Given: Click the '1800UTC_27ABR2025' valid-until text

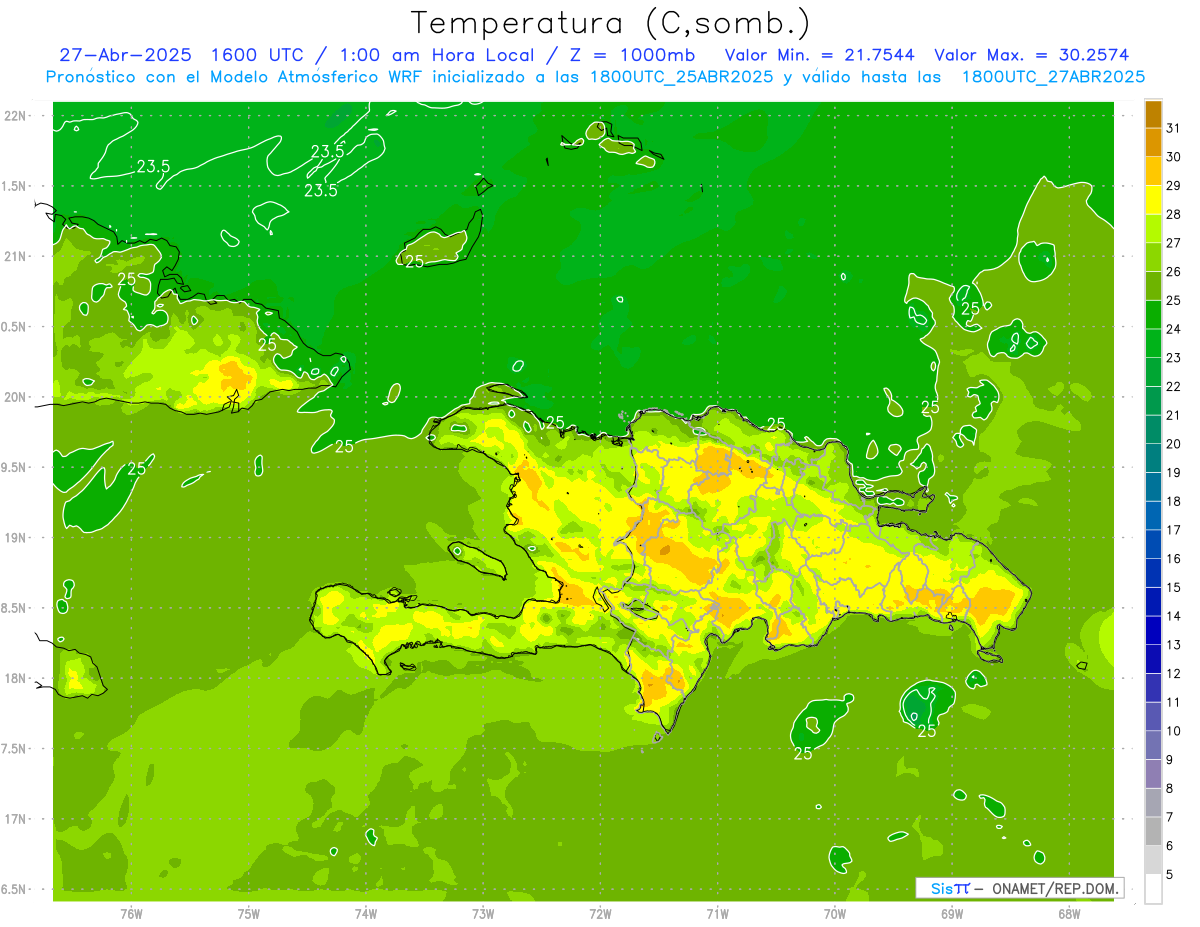Looking at the screenshot, I should click(x=1053, y=77).
